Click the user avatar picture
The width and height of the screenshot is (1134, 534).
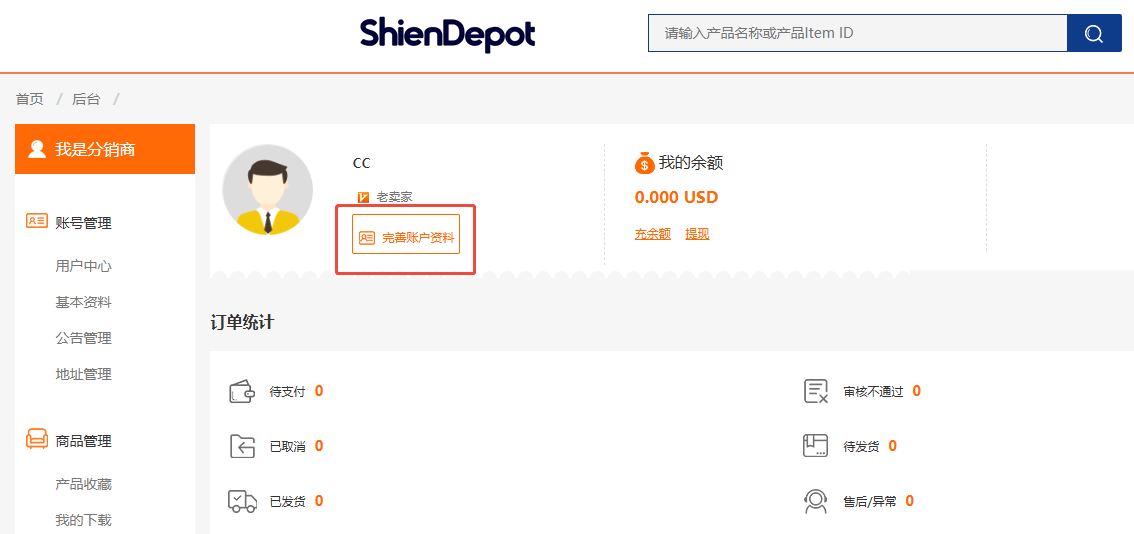(267, 190)
